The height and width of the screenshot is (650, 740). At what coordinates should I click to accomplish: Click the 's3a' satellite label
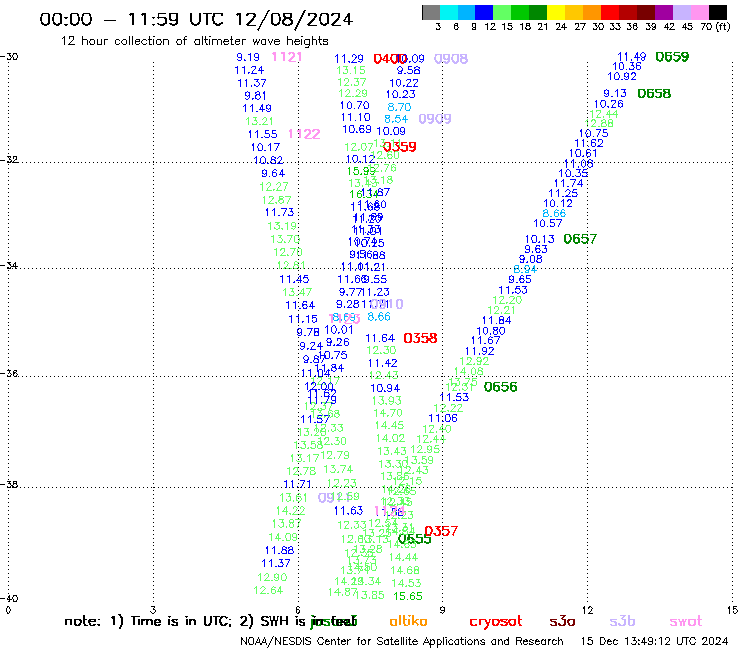pyautogui.click(x=562, y=621)
